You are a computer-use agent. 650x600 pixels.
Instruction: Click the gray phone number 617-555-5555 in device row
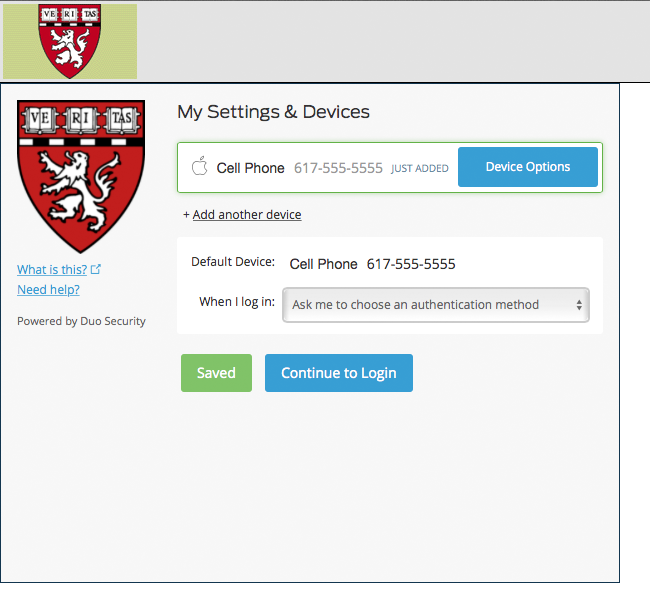click(338, 168)
